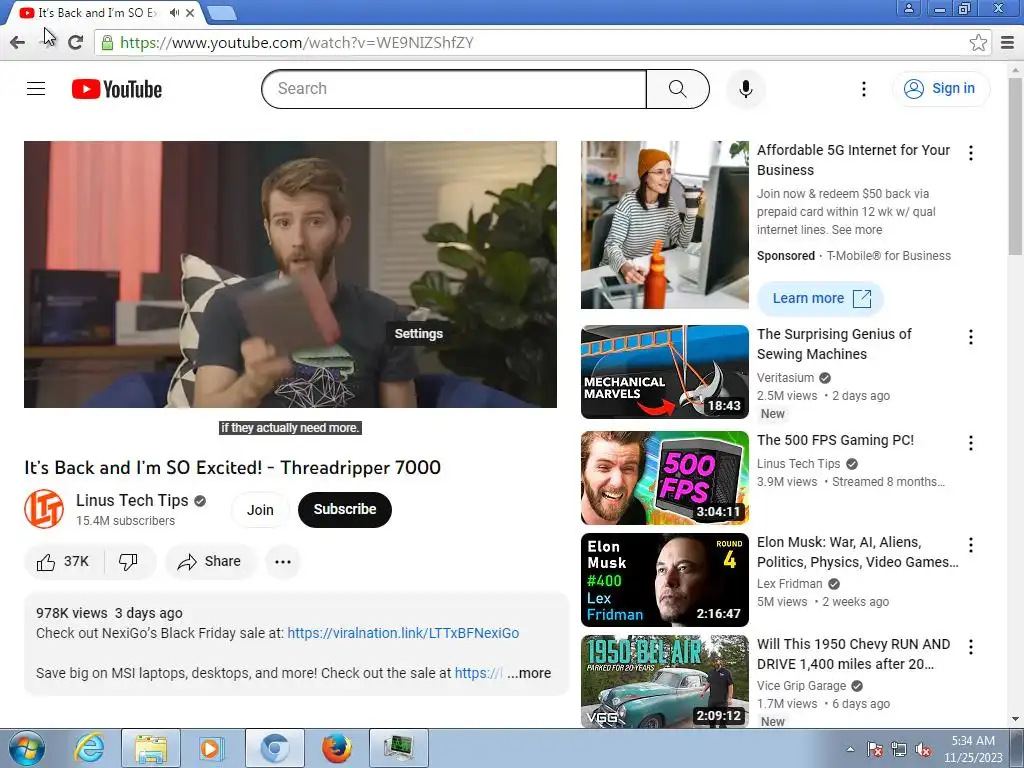The image size is (1024, 768).
Task: Open the Action Center flag icon
Action: (874, 750)
